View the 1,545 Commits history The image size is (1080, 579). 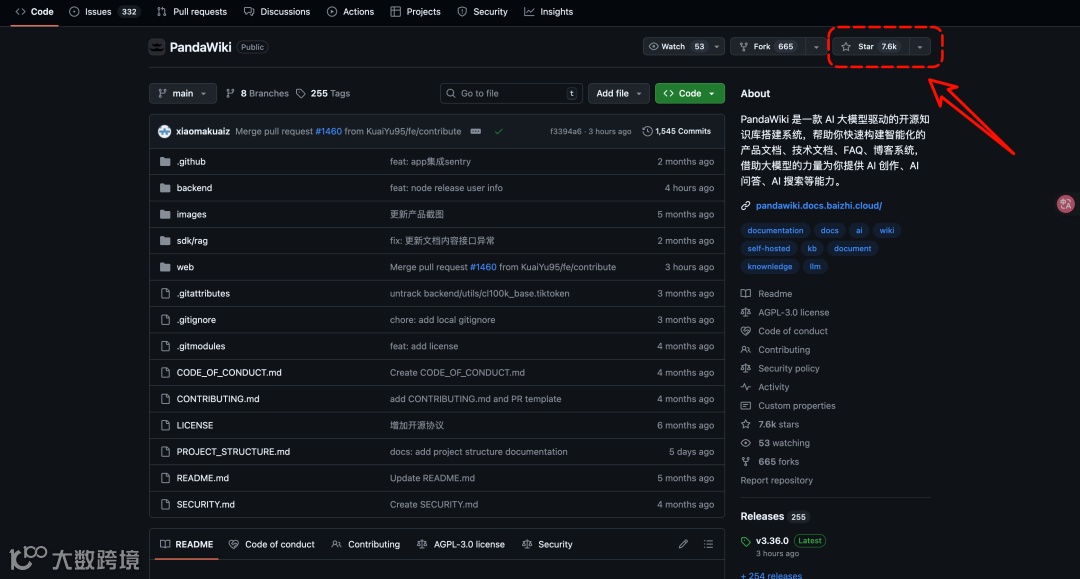pyautogui.click(x=676, y=131)
